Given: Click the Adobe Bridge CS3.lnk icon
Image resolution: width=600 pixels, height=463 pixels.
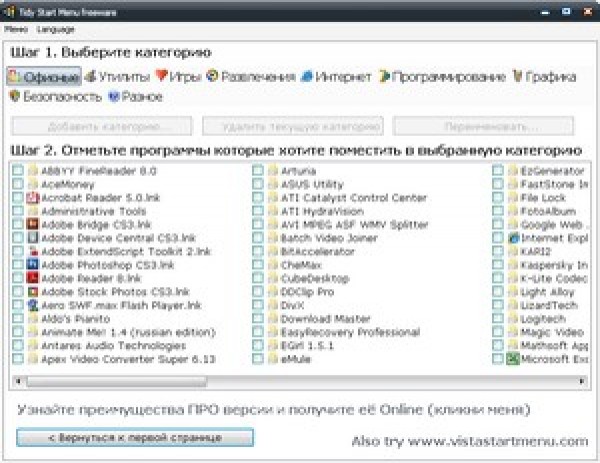Looking at the screenshot, I should click(33, 225).
